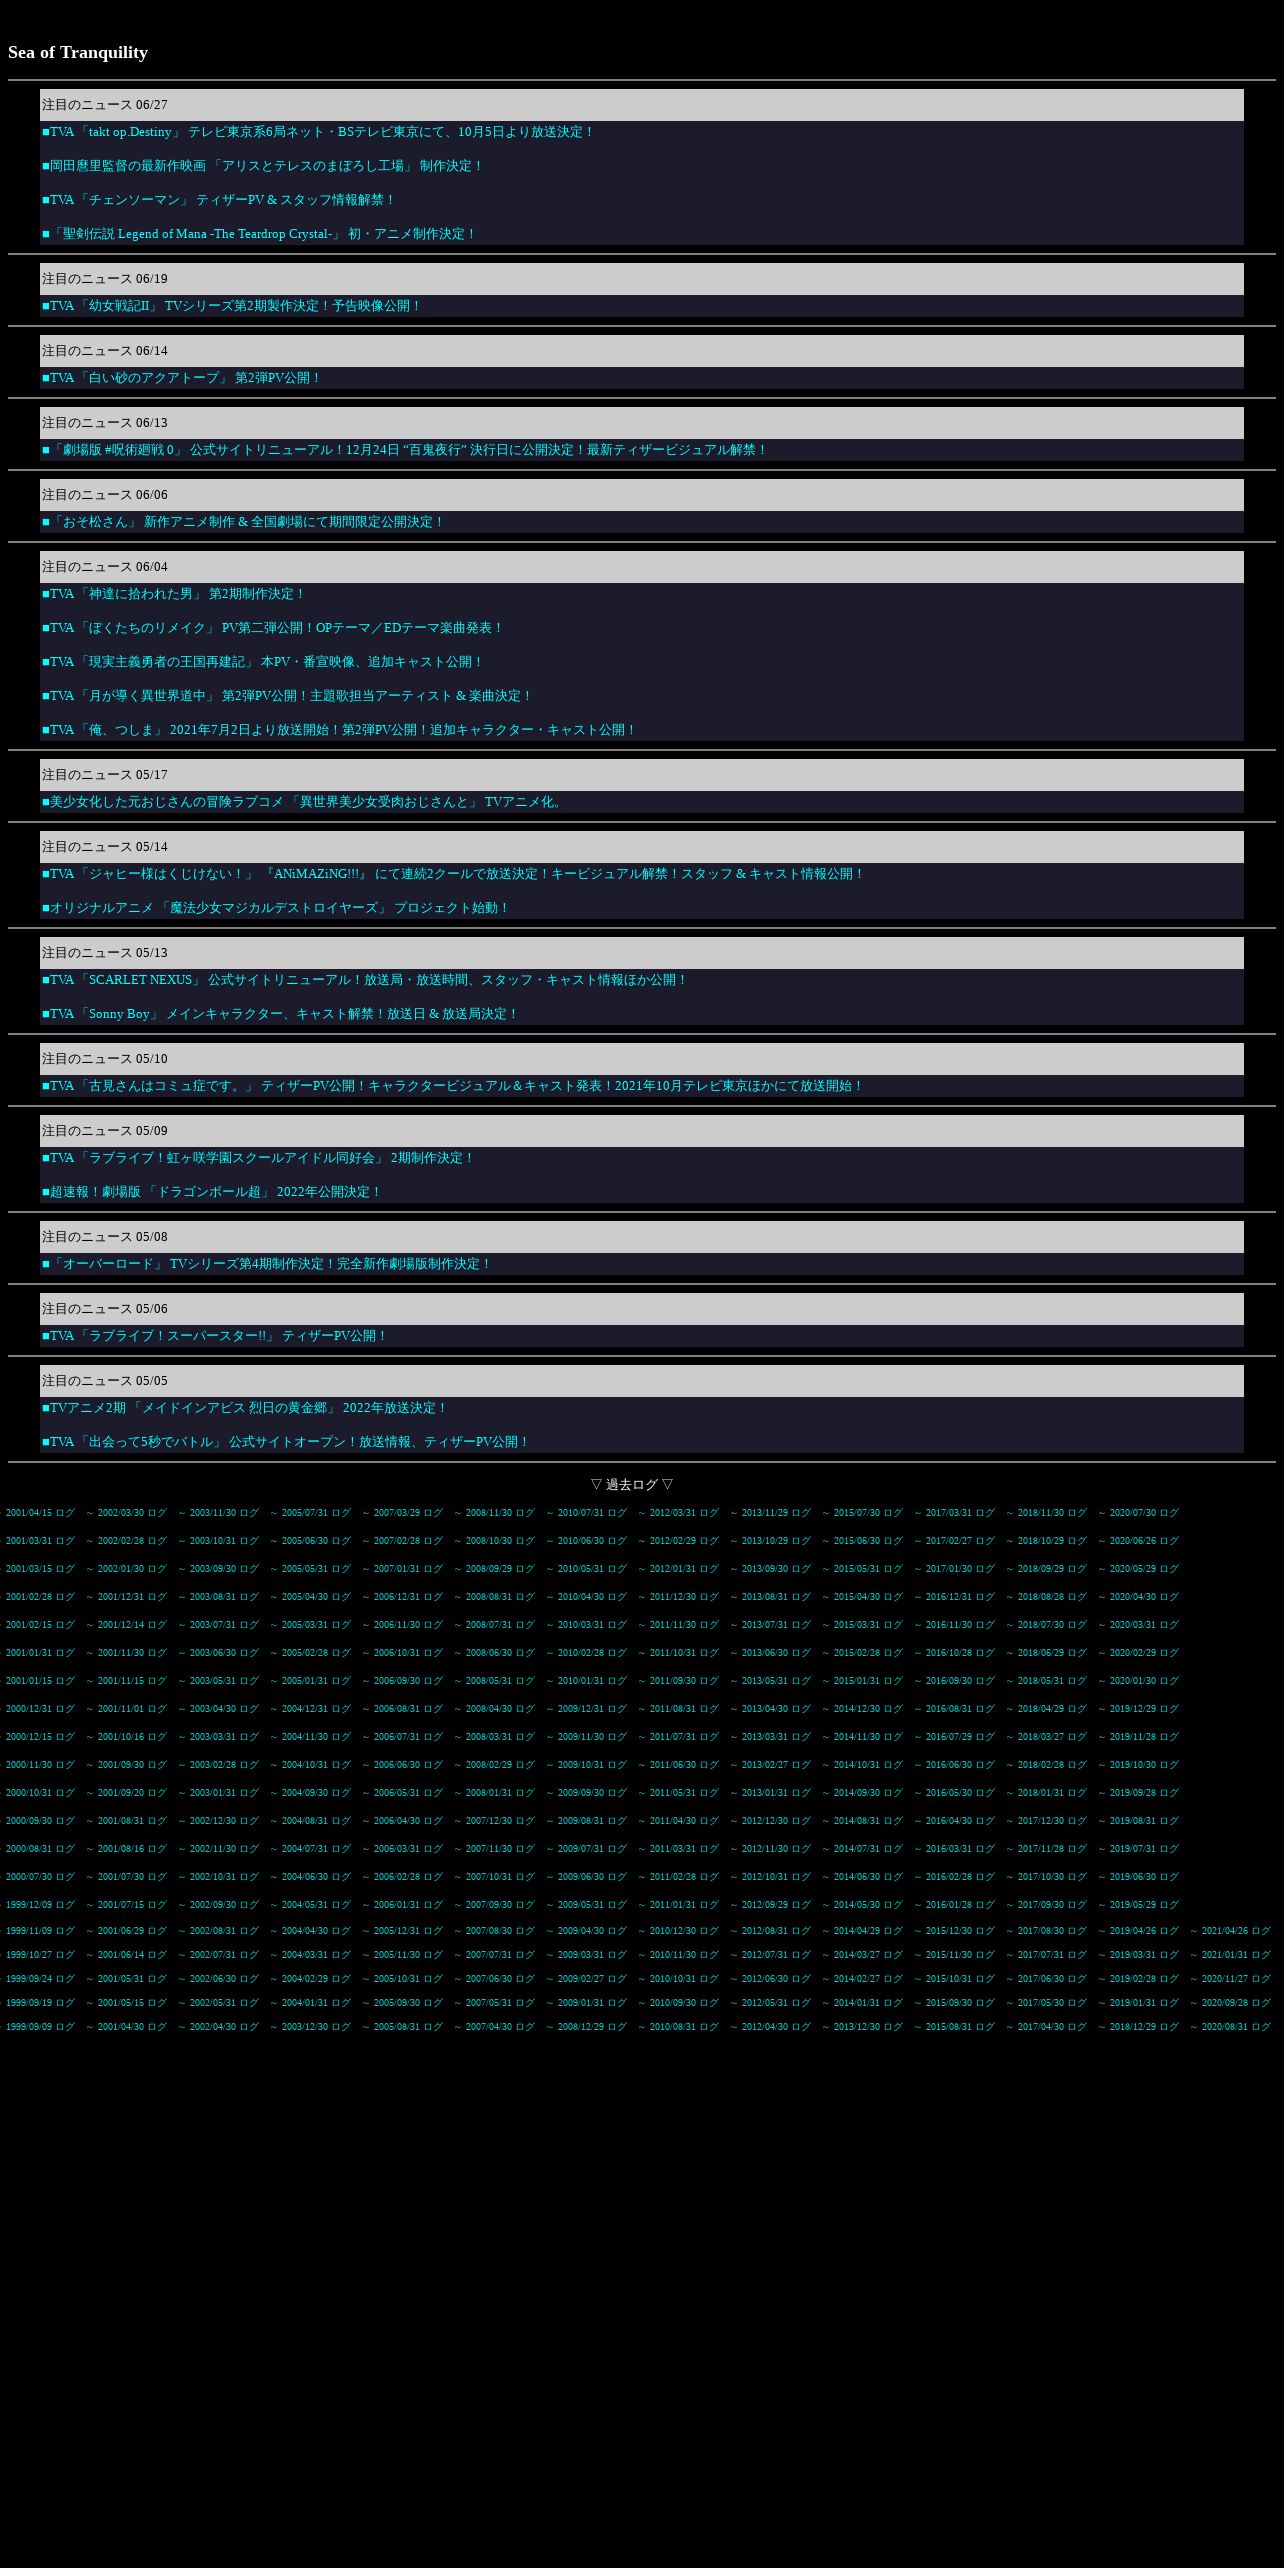Open the オーバーロード fourth season link
The width and height of the screenshot is (1284, 2568).
tap(267, 1264)
